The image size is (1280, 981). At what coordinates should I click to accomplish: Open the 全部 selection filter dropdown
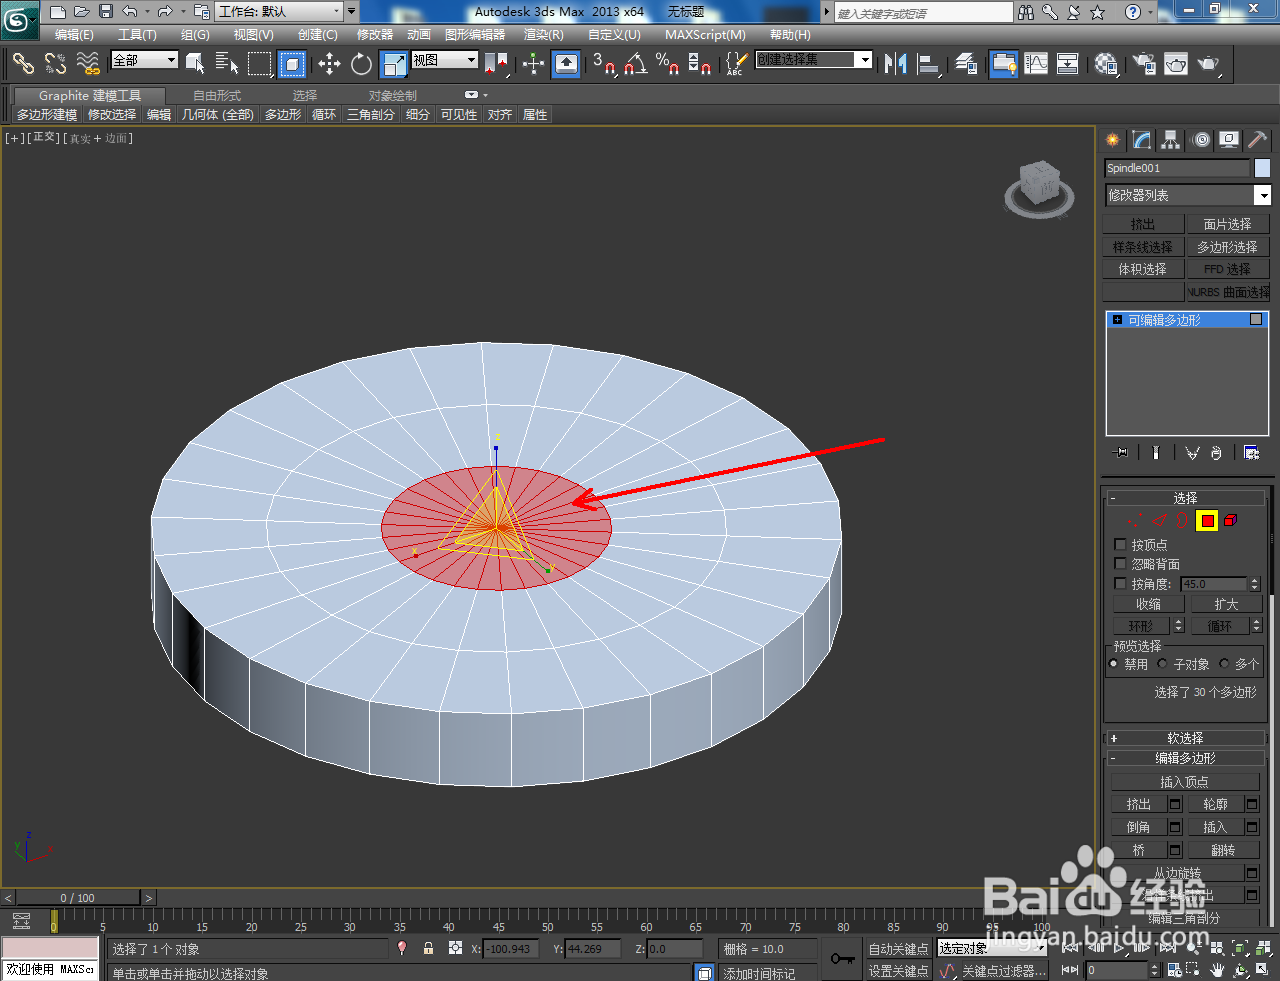pos(145,60)
